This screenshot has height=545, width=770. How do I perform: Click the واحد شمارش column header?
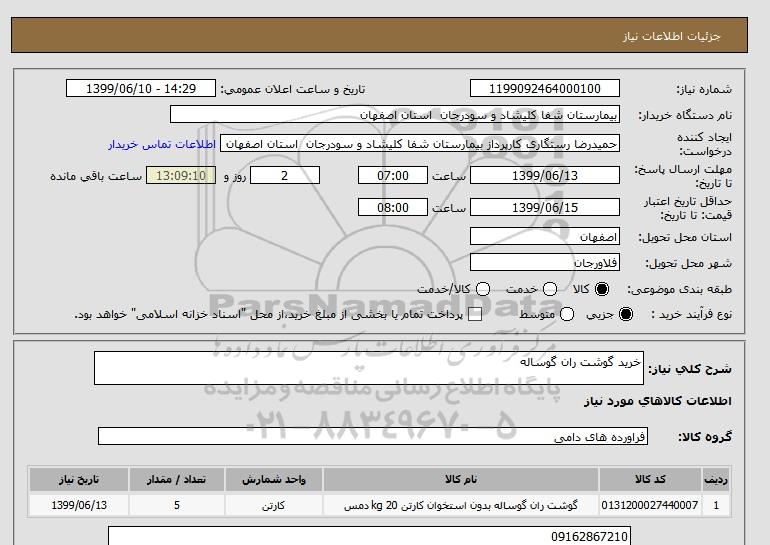pyautogui.click(x=274, y=479)
